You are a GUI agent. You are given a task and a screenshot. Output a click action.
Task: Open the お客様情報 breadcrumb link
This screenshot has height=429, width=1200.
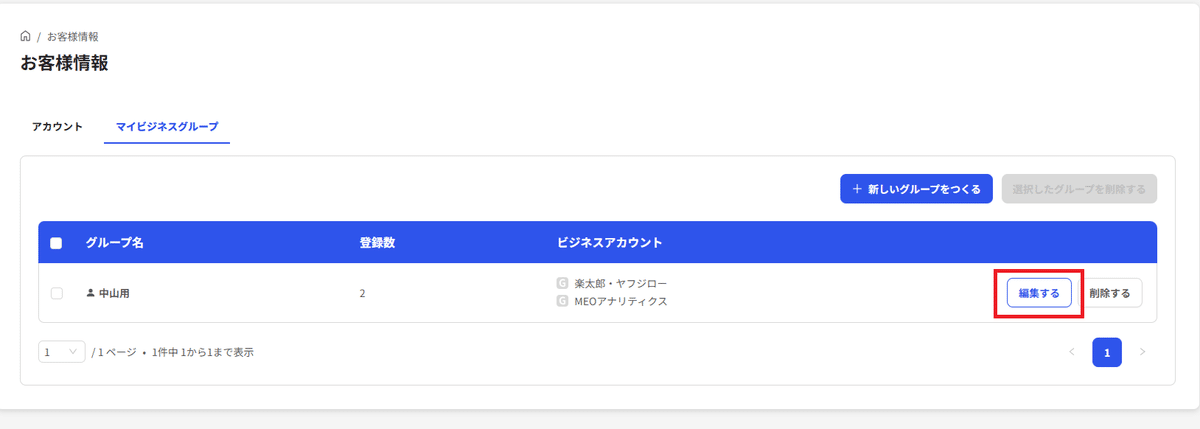click(x=72, y=36)
